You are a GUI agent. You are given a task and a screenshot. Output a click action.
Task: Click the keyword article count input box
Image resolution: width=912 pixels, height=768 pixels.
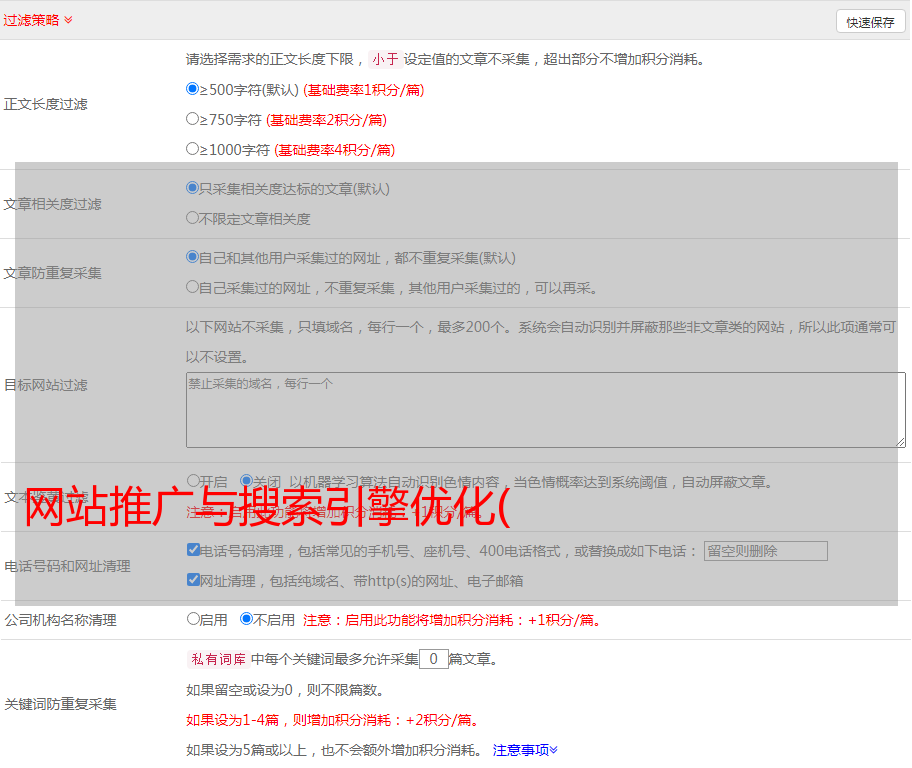433,659
